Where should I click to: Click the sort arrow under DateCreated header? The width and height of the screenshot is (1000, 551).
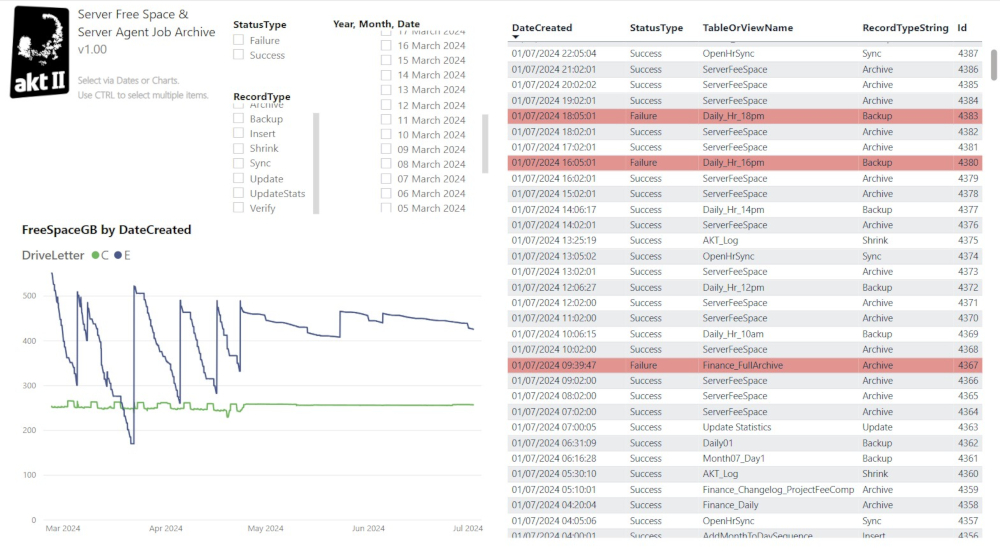[x=516, y=38]
